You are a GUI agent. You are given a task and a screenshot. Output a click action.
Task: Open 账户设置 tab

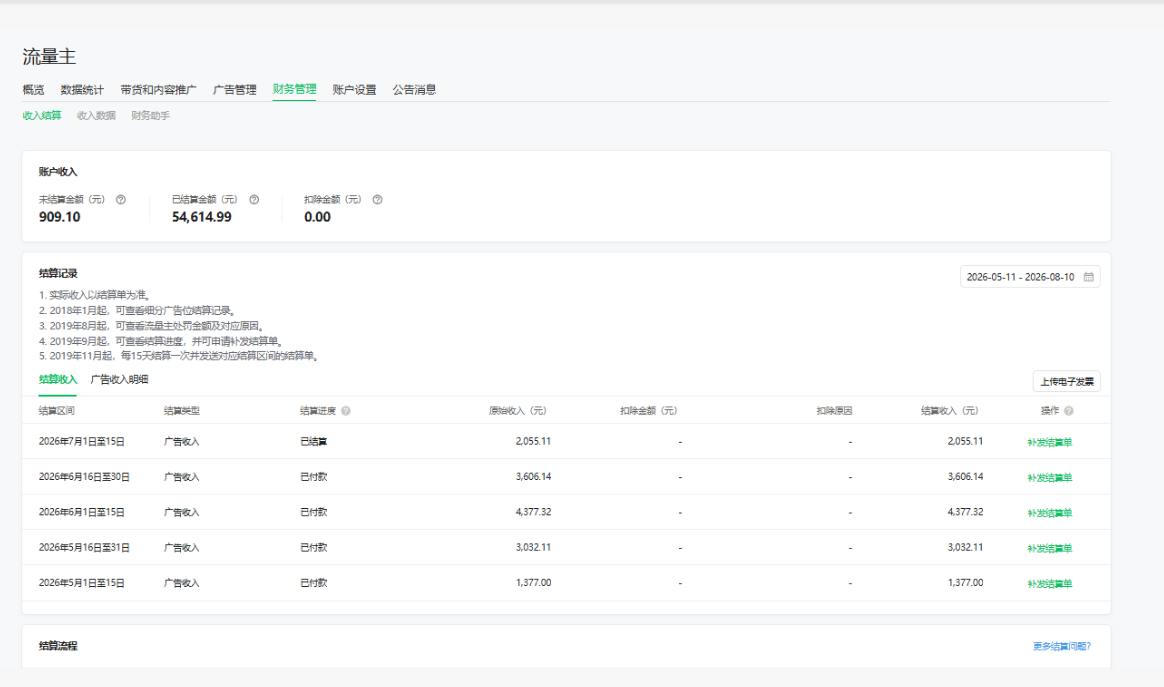pyautogui.click(x=354, y=90)
